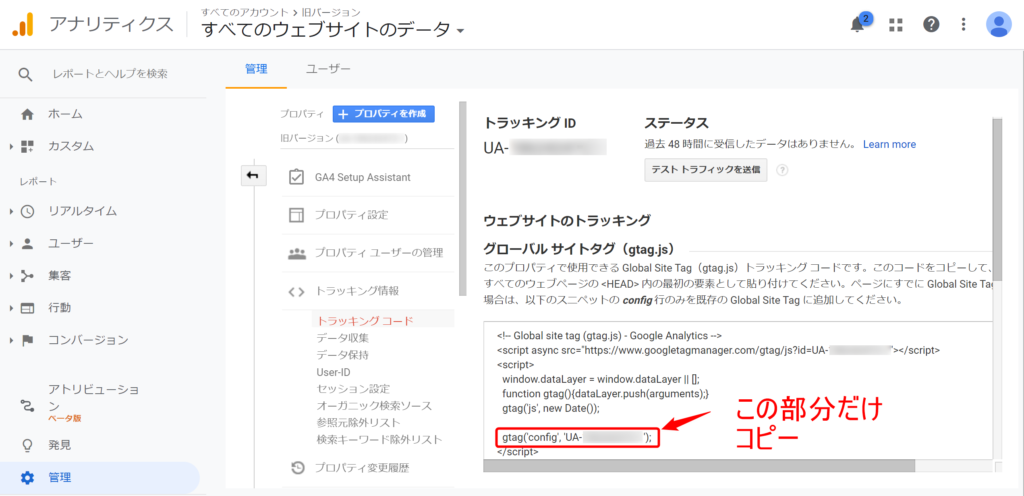Click the Acquisition branching icon
Viewport: 1024px width, 496px height.
pyautogui.click(x=27, y=276)
